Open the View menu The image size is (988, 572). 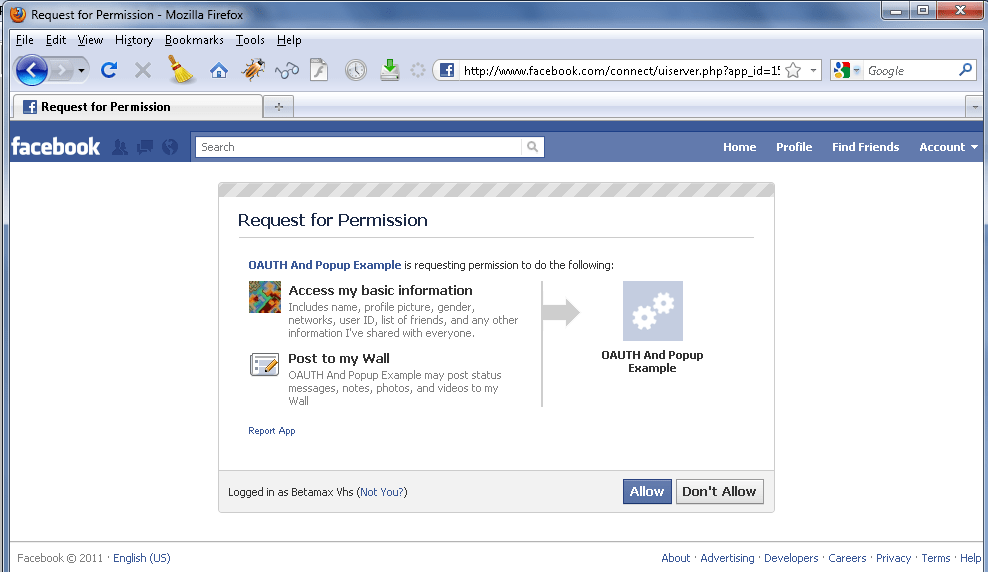coord(90,40)
